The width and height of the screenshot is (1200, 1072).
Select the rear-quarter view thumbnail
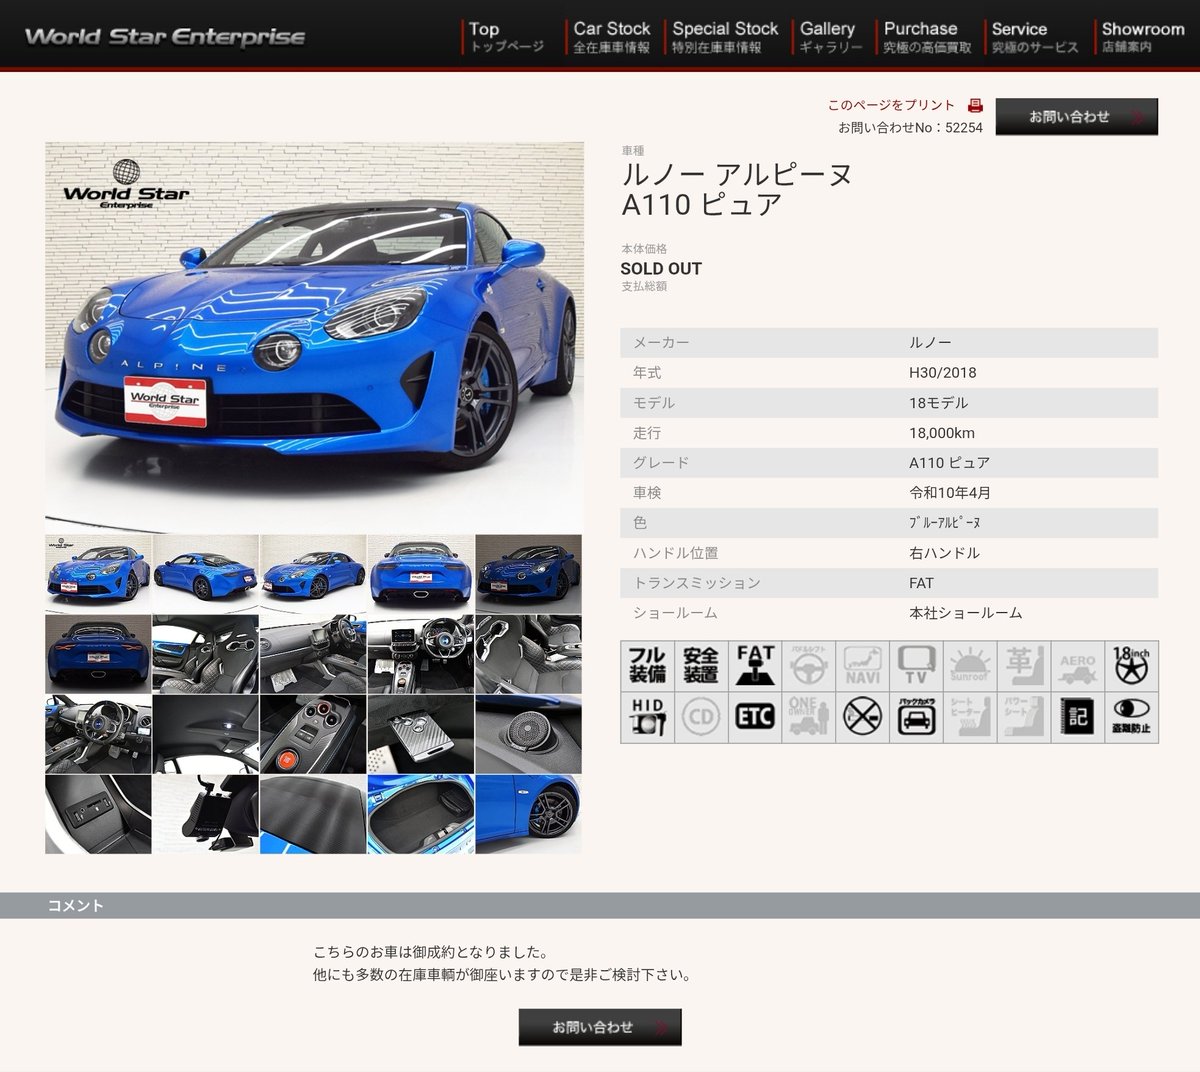206,573
